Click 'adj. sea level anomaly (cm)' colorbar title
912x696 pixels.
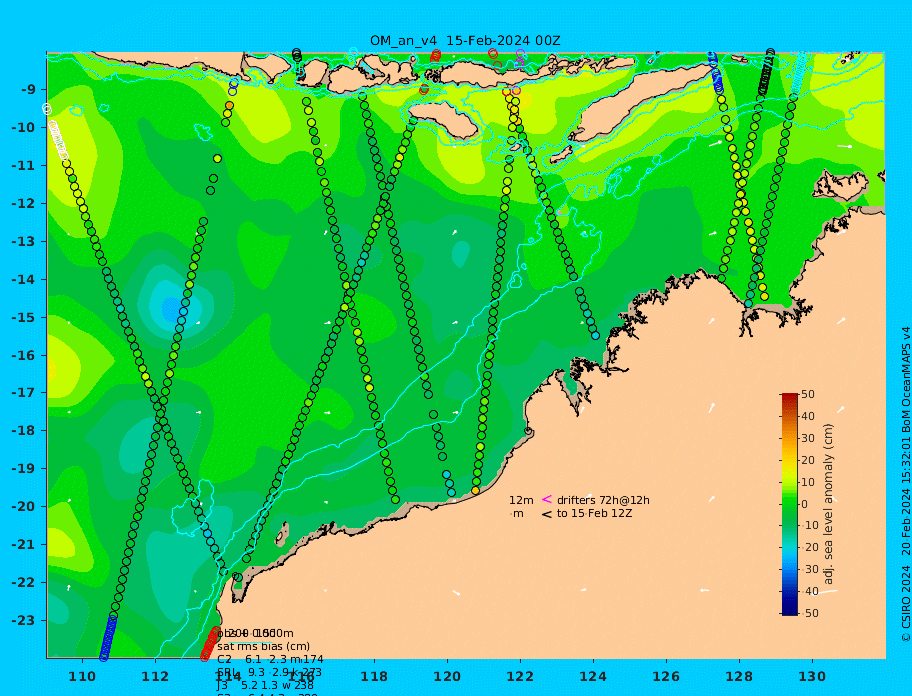(x=829, y=504)
